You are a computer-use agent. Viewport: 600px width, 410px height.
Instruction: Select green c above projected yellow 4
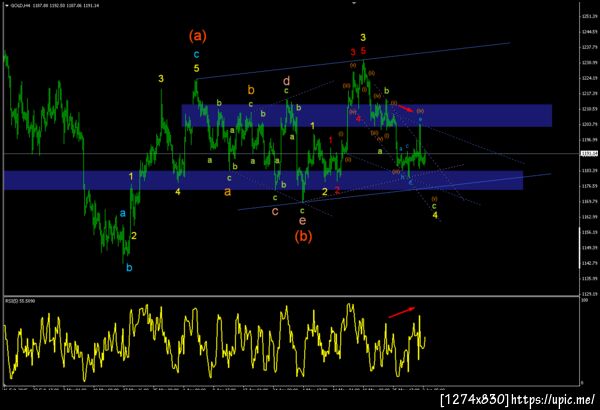(x=434, y=206)
